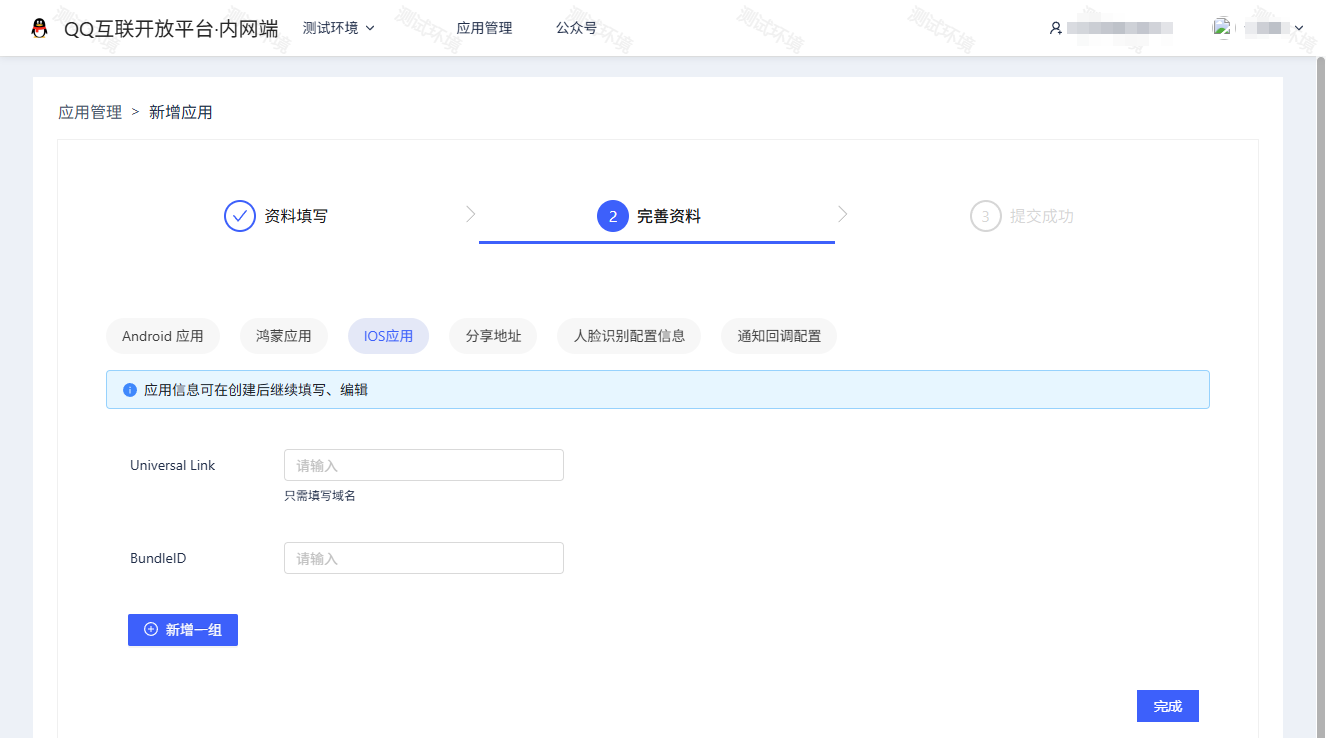The width and height of the screenshot is (1326, 738).
Task: Click the account avatar image
Action: pyautogui.click(x=1222, y=27)
